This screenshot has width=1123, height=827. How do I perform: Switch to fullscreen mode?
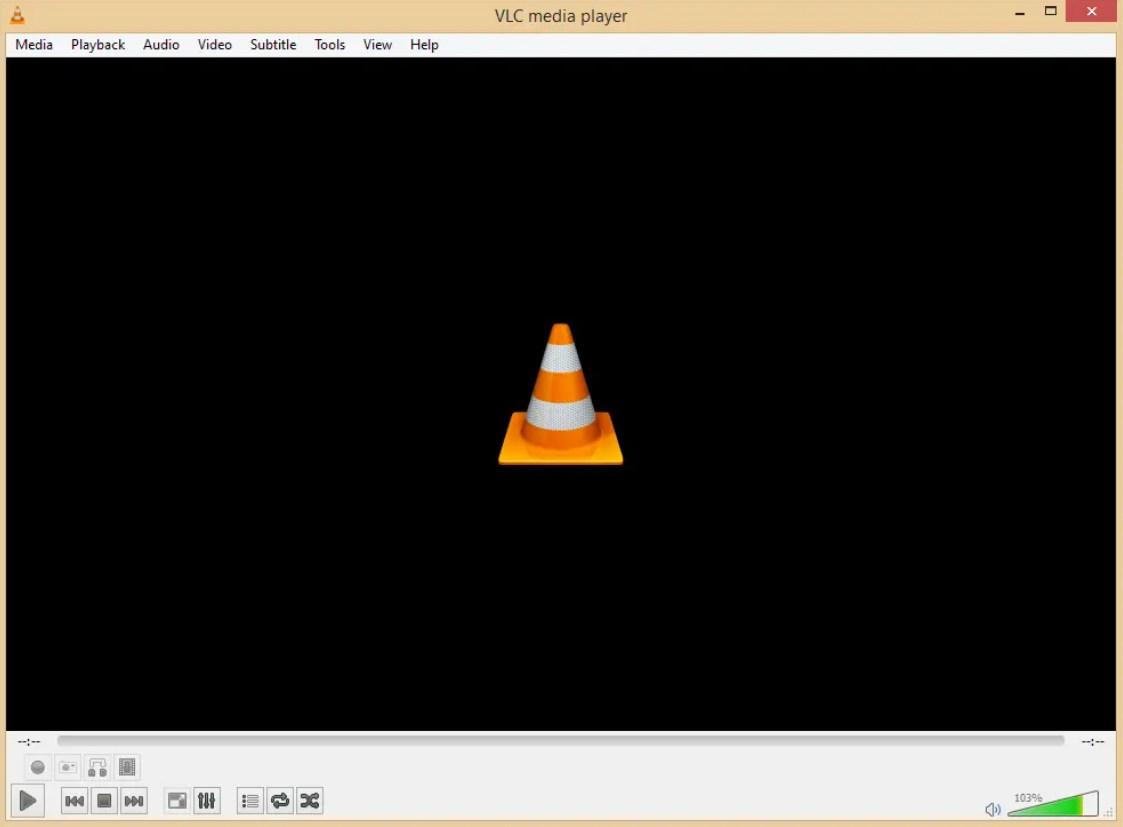click(x=177, y=800)
